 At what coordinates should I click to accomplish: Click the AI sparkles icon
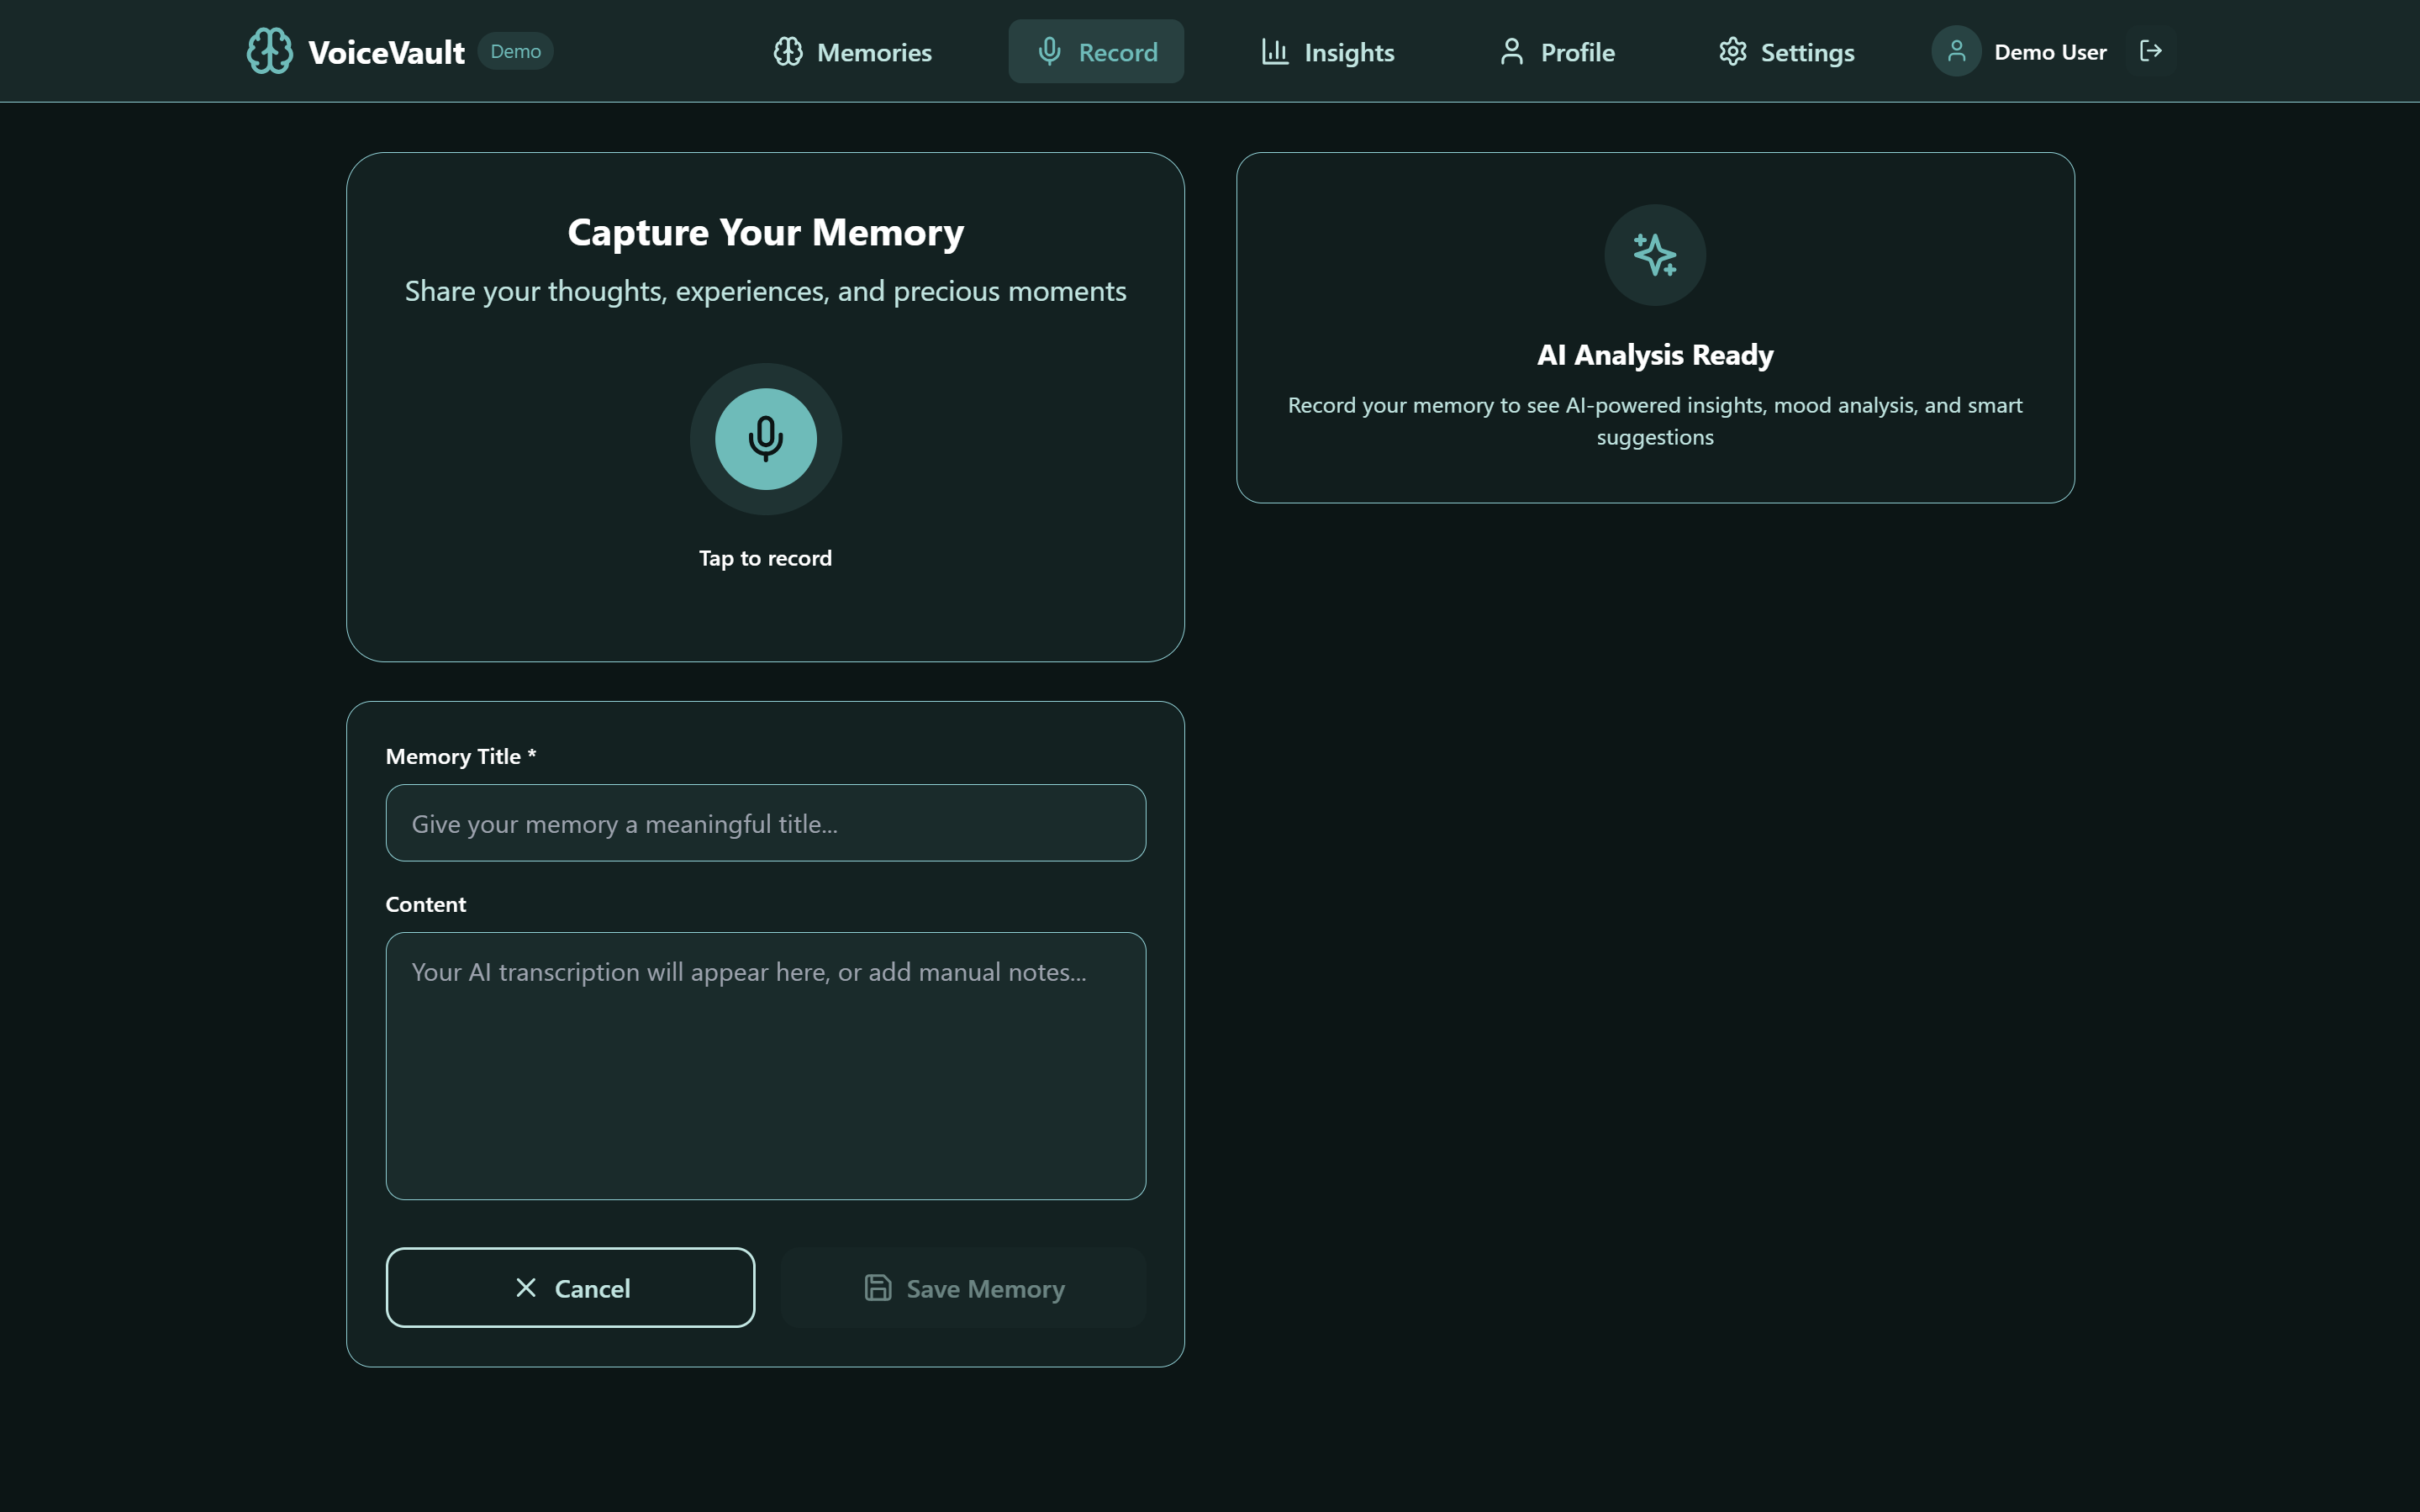click(1654, 255)
